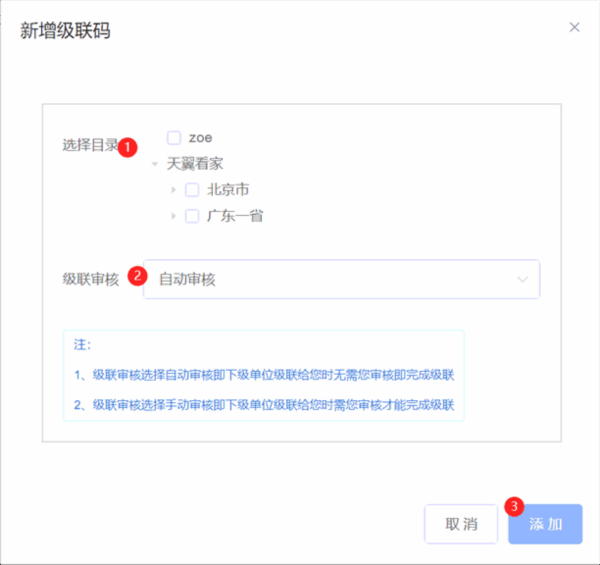Image resolution: width=600 pixels, height=565 pixels.
Task: Select the 天翼看家 tree item label
Action: (195, 164)
